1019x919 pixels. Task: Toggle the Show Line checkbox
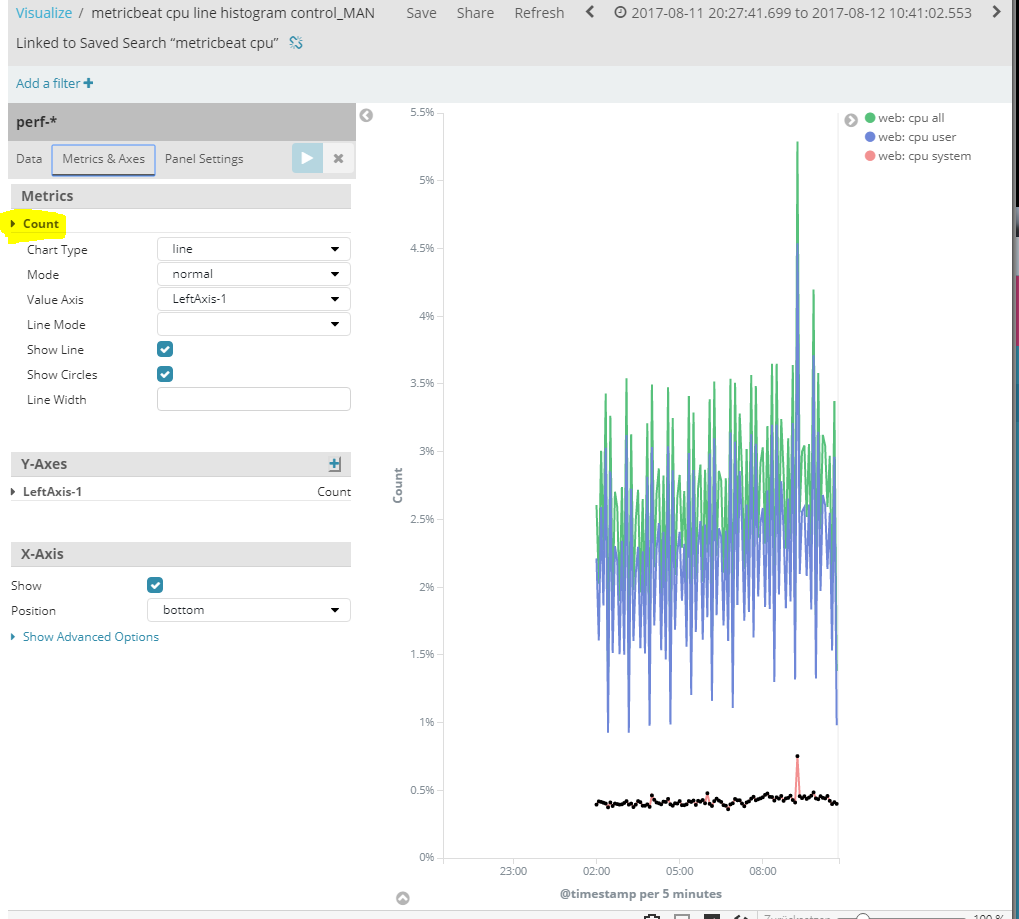point(165,349)
